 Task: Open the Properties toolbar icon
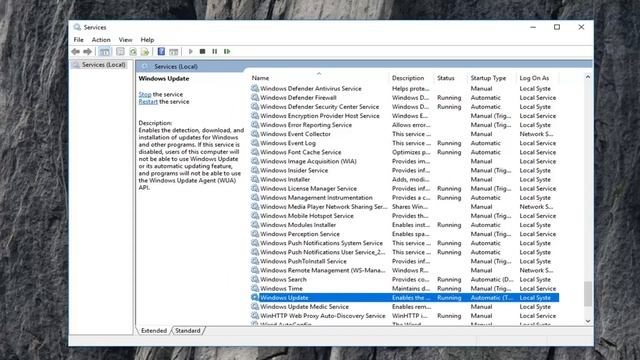coord(120,51)
